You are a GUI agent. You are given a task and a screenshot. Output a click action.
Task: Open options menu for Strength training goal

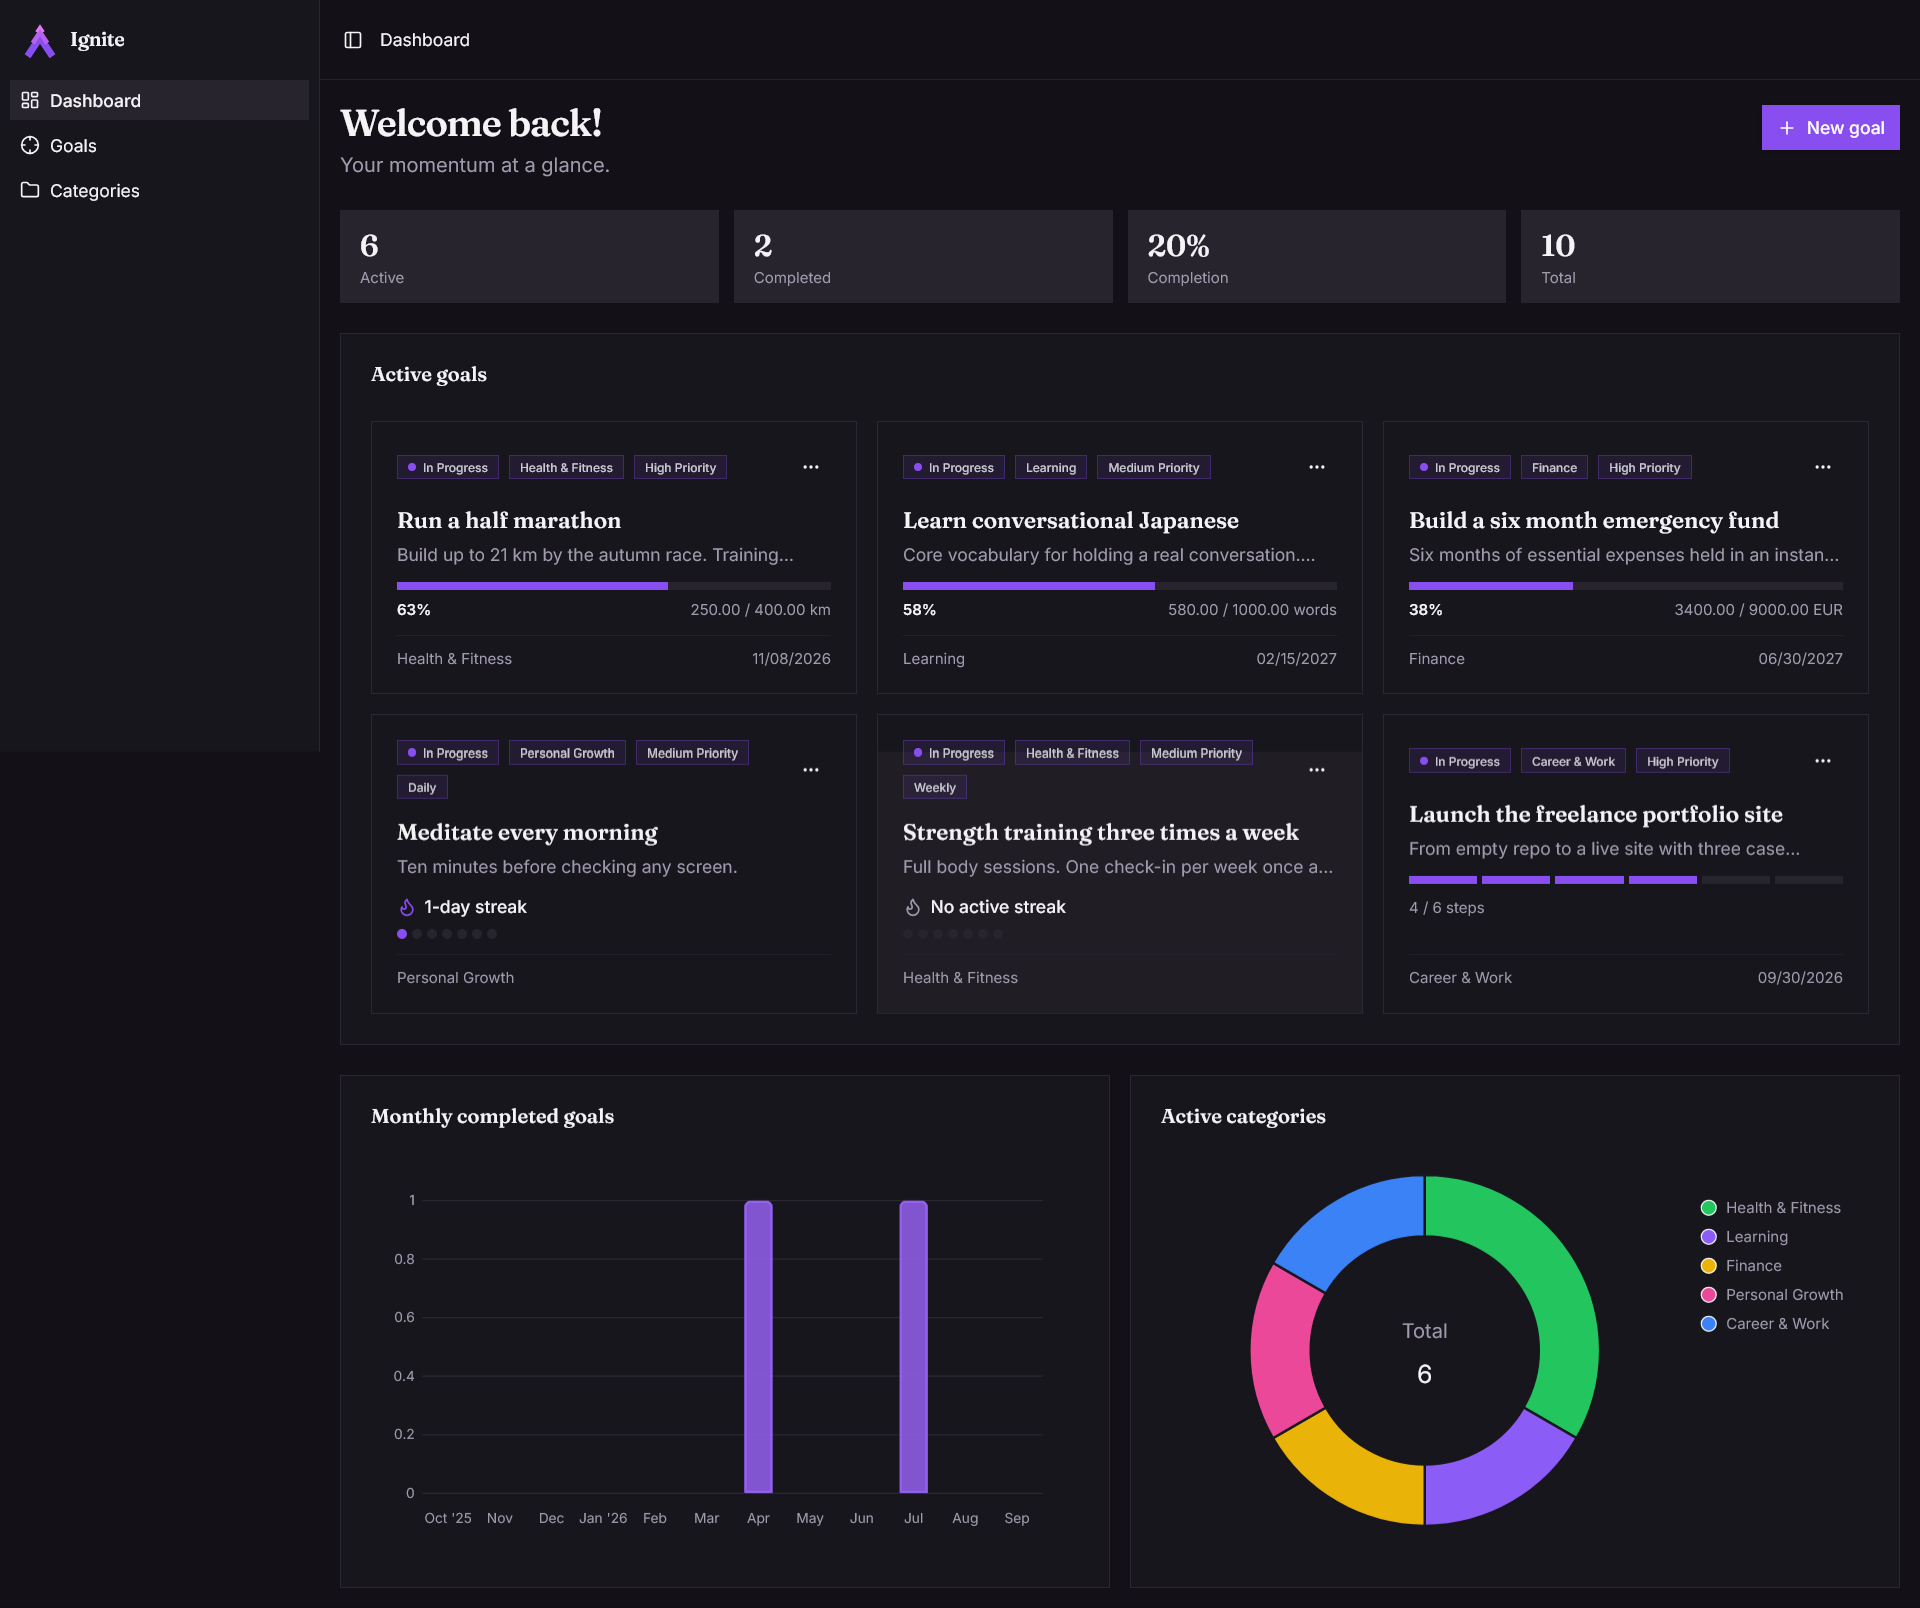(x=1317, y=770)
